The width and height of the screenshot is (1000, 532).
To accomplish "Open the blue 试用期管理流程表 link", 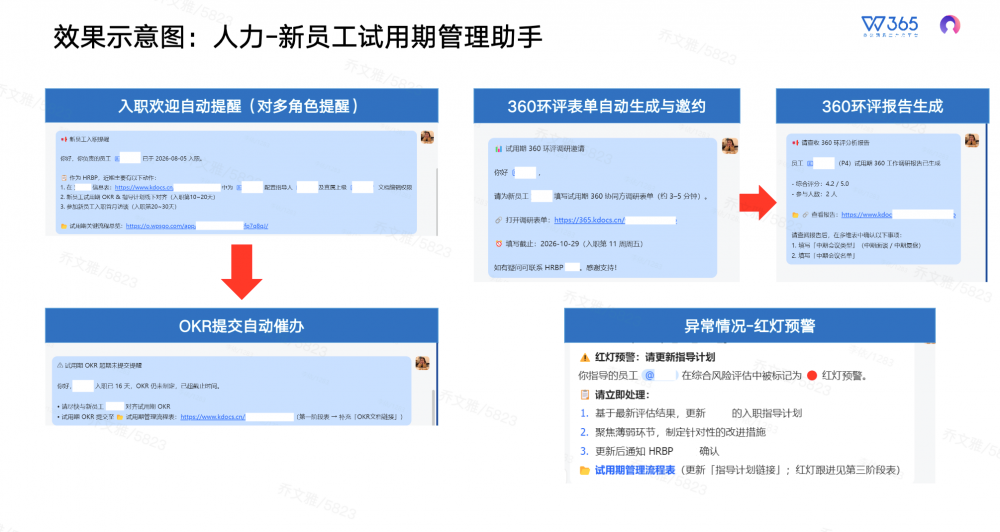I will (635, 470).
